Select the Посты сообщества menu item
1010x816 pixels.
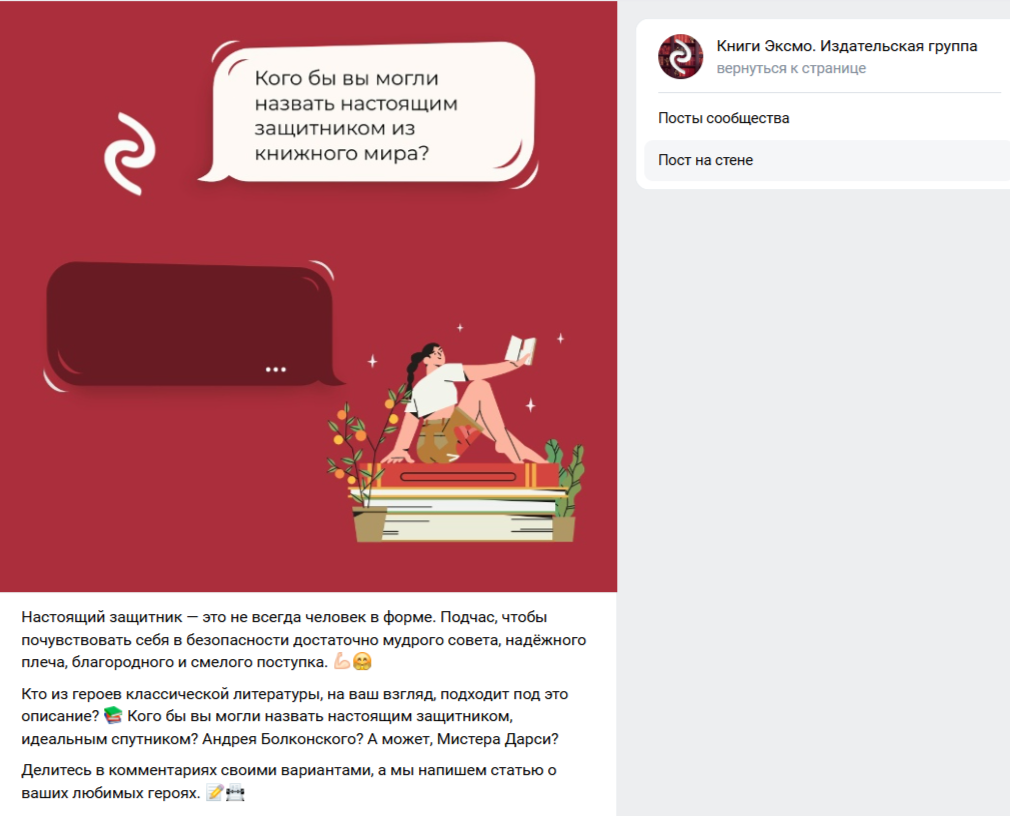(x=723, y=118)
